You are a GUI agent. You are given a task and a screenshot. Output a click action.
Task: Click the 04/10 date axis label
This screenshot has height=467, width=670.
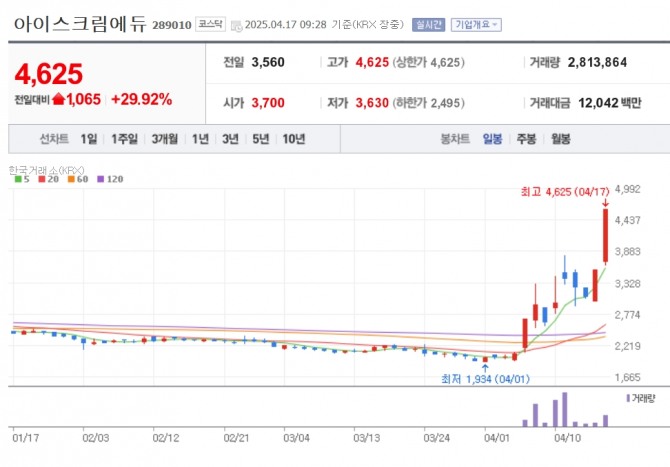click(x=567, y=438)
